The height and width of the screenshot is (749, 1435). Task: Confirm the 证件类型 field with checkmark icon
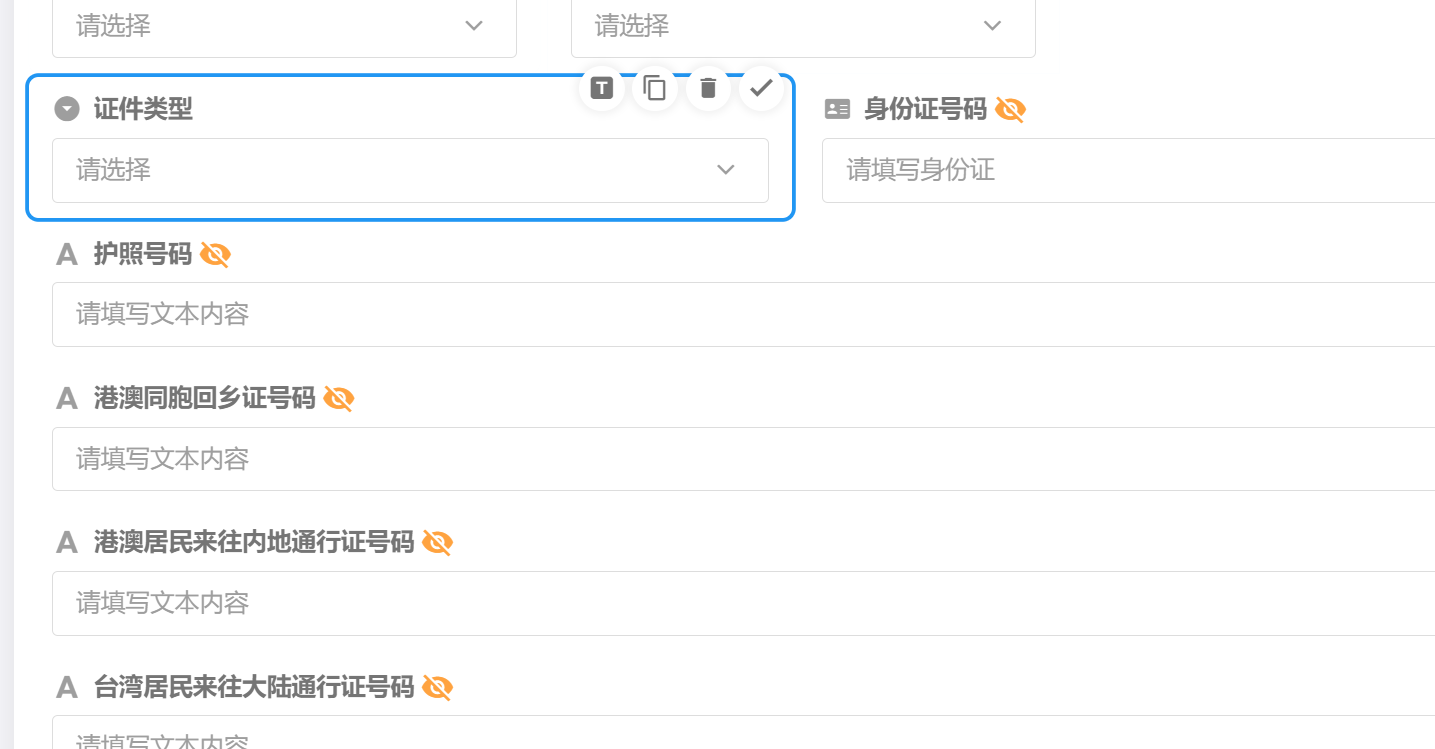pos(762,88)
